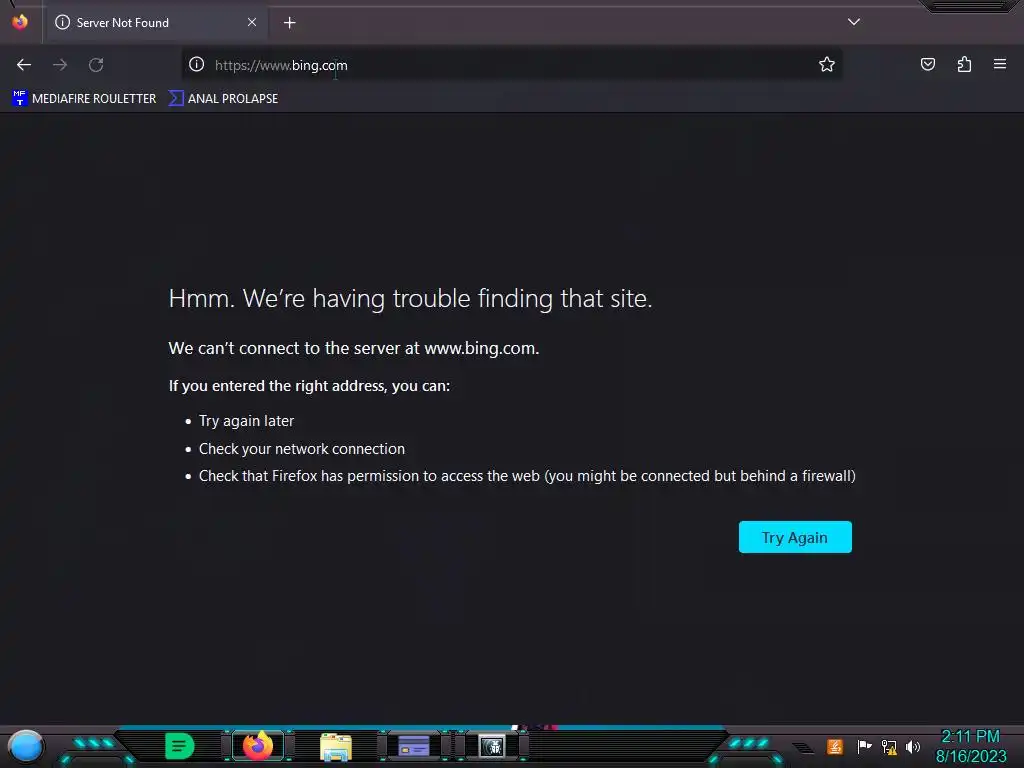Expand the list all tabs dropdown
The image size is (1024, 768).
(854, 22)
